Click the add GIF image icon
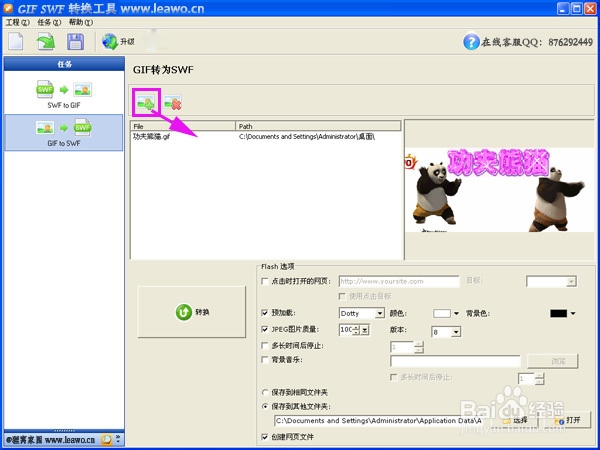This screenshot has width=600, height=450. [146, 103]
